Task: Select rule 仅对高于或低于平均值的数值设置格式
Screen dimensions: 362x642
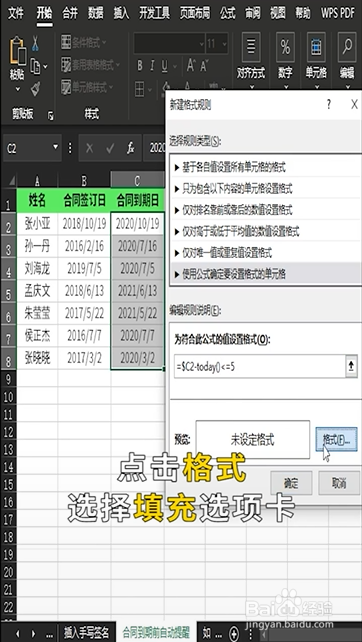Action: click(265, 232)
